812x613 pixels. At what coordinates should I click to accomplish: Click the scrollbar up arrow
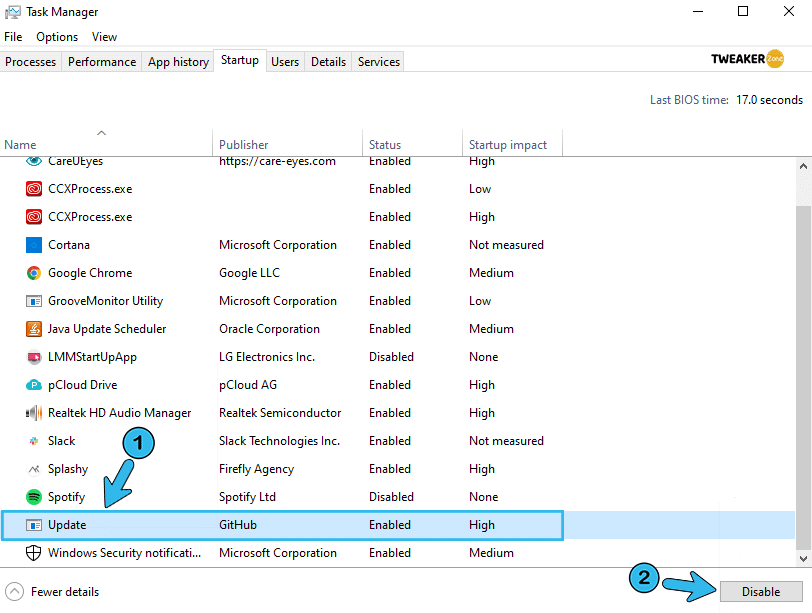click(803, 166)
